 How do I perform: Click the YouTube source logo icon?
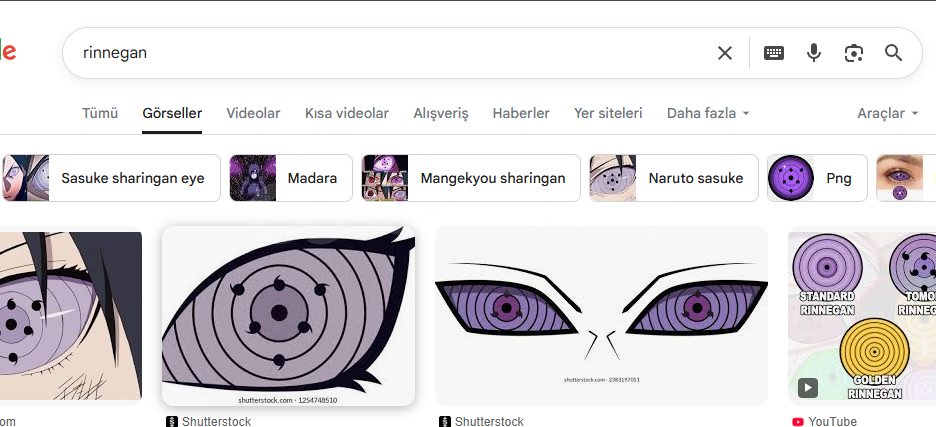pos(797,422)
